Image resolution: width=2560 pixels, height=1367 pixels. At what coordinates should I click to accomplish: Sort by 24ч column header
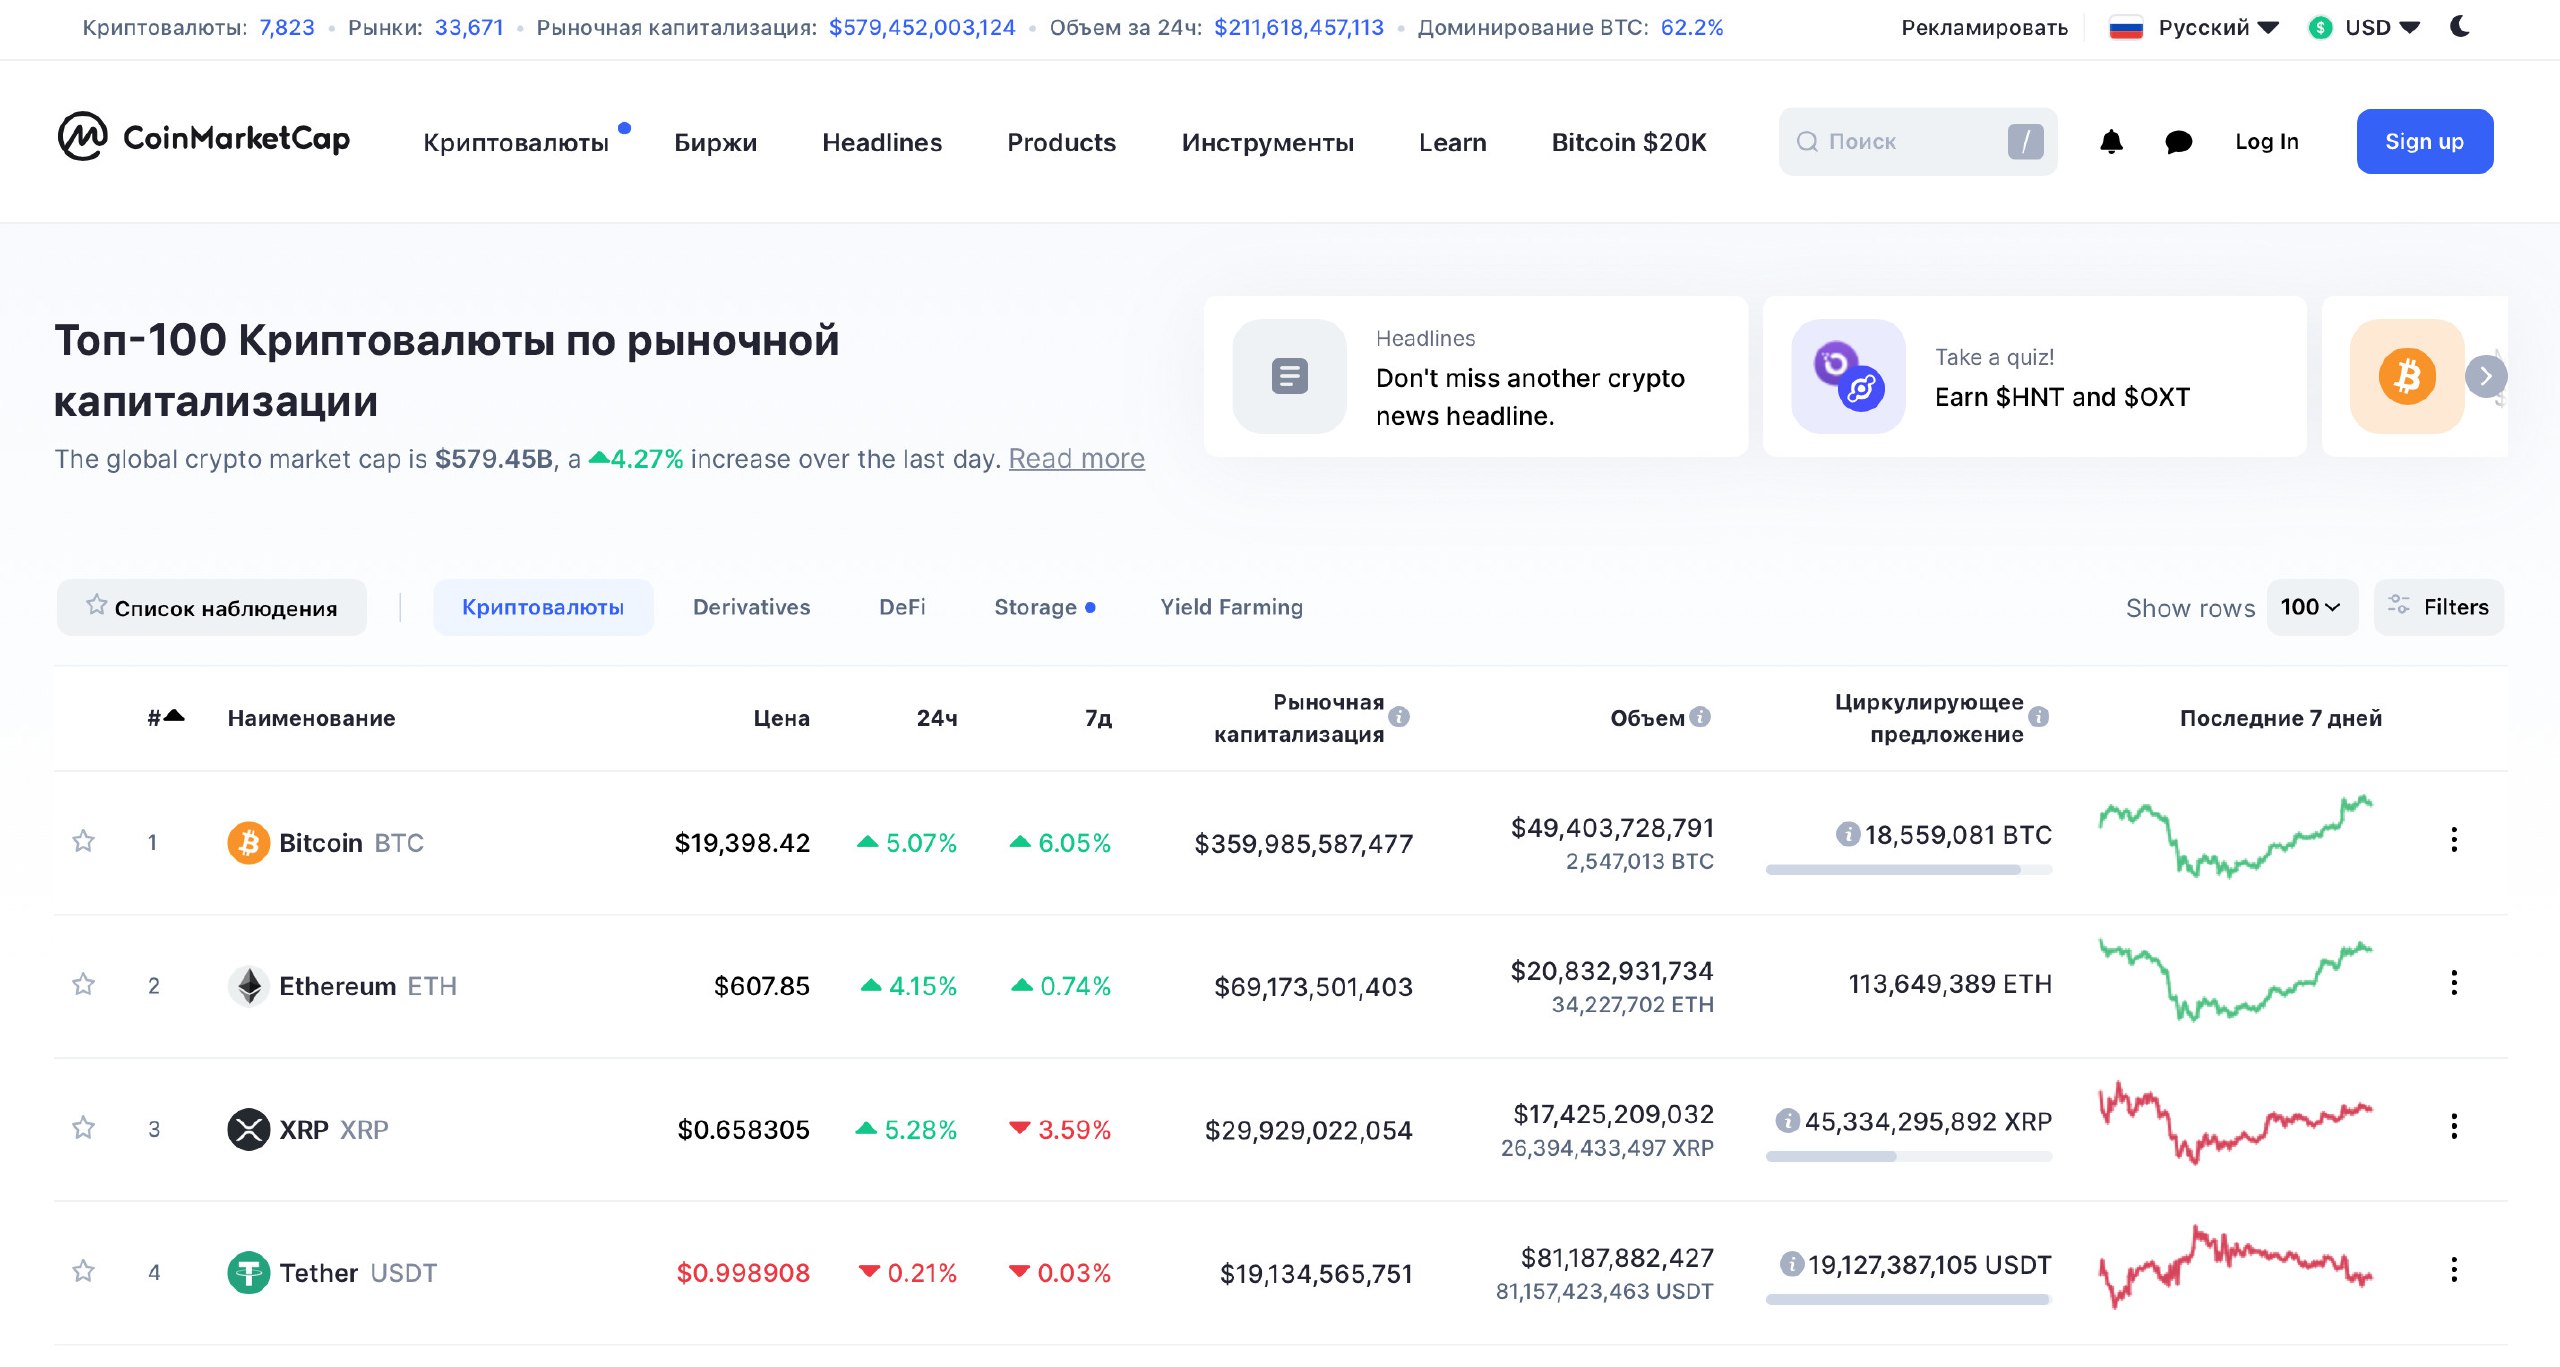937,718
